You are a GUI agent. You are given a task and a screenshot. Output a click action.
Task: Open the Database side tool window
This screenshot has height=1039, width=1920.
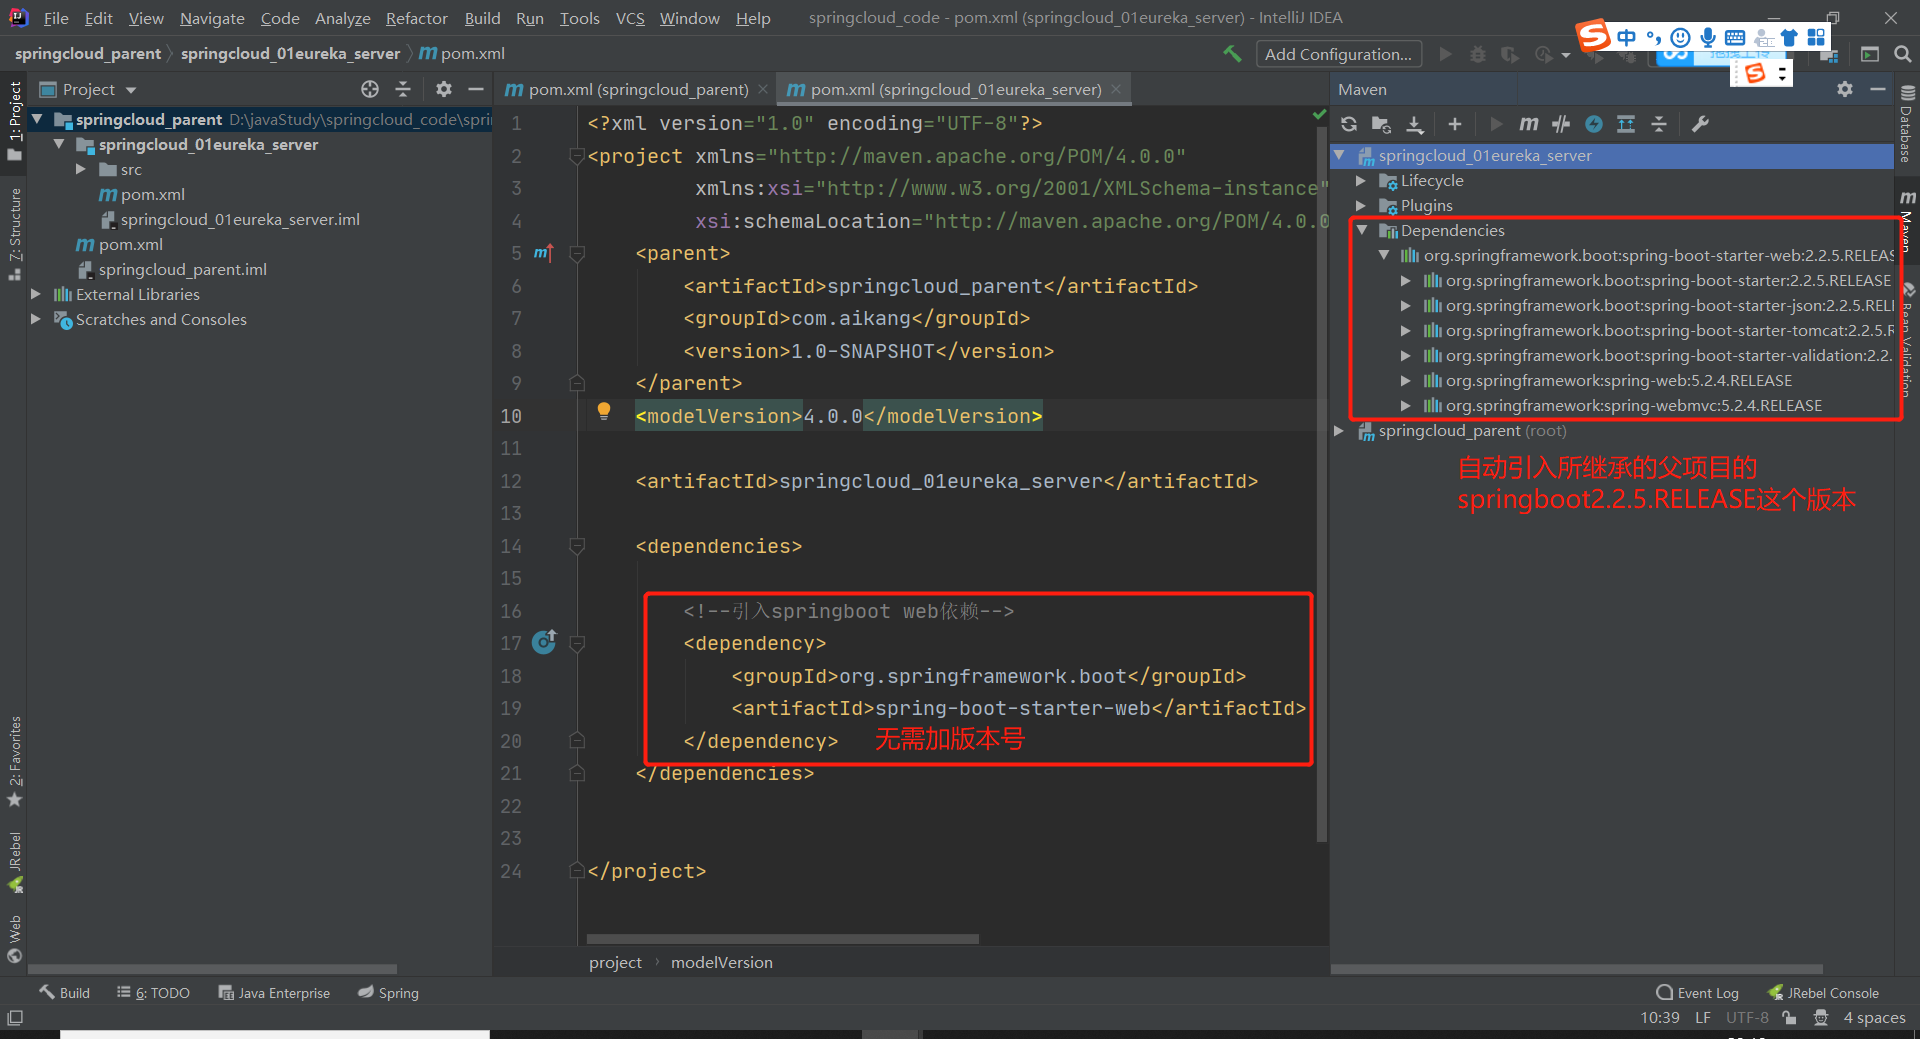tap(1907, 126)
